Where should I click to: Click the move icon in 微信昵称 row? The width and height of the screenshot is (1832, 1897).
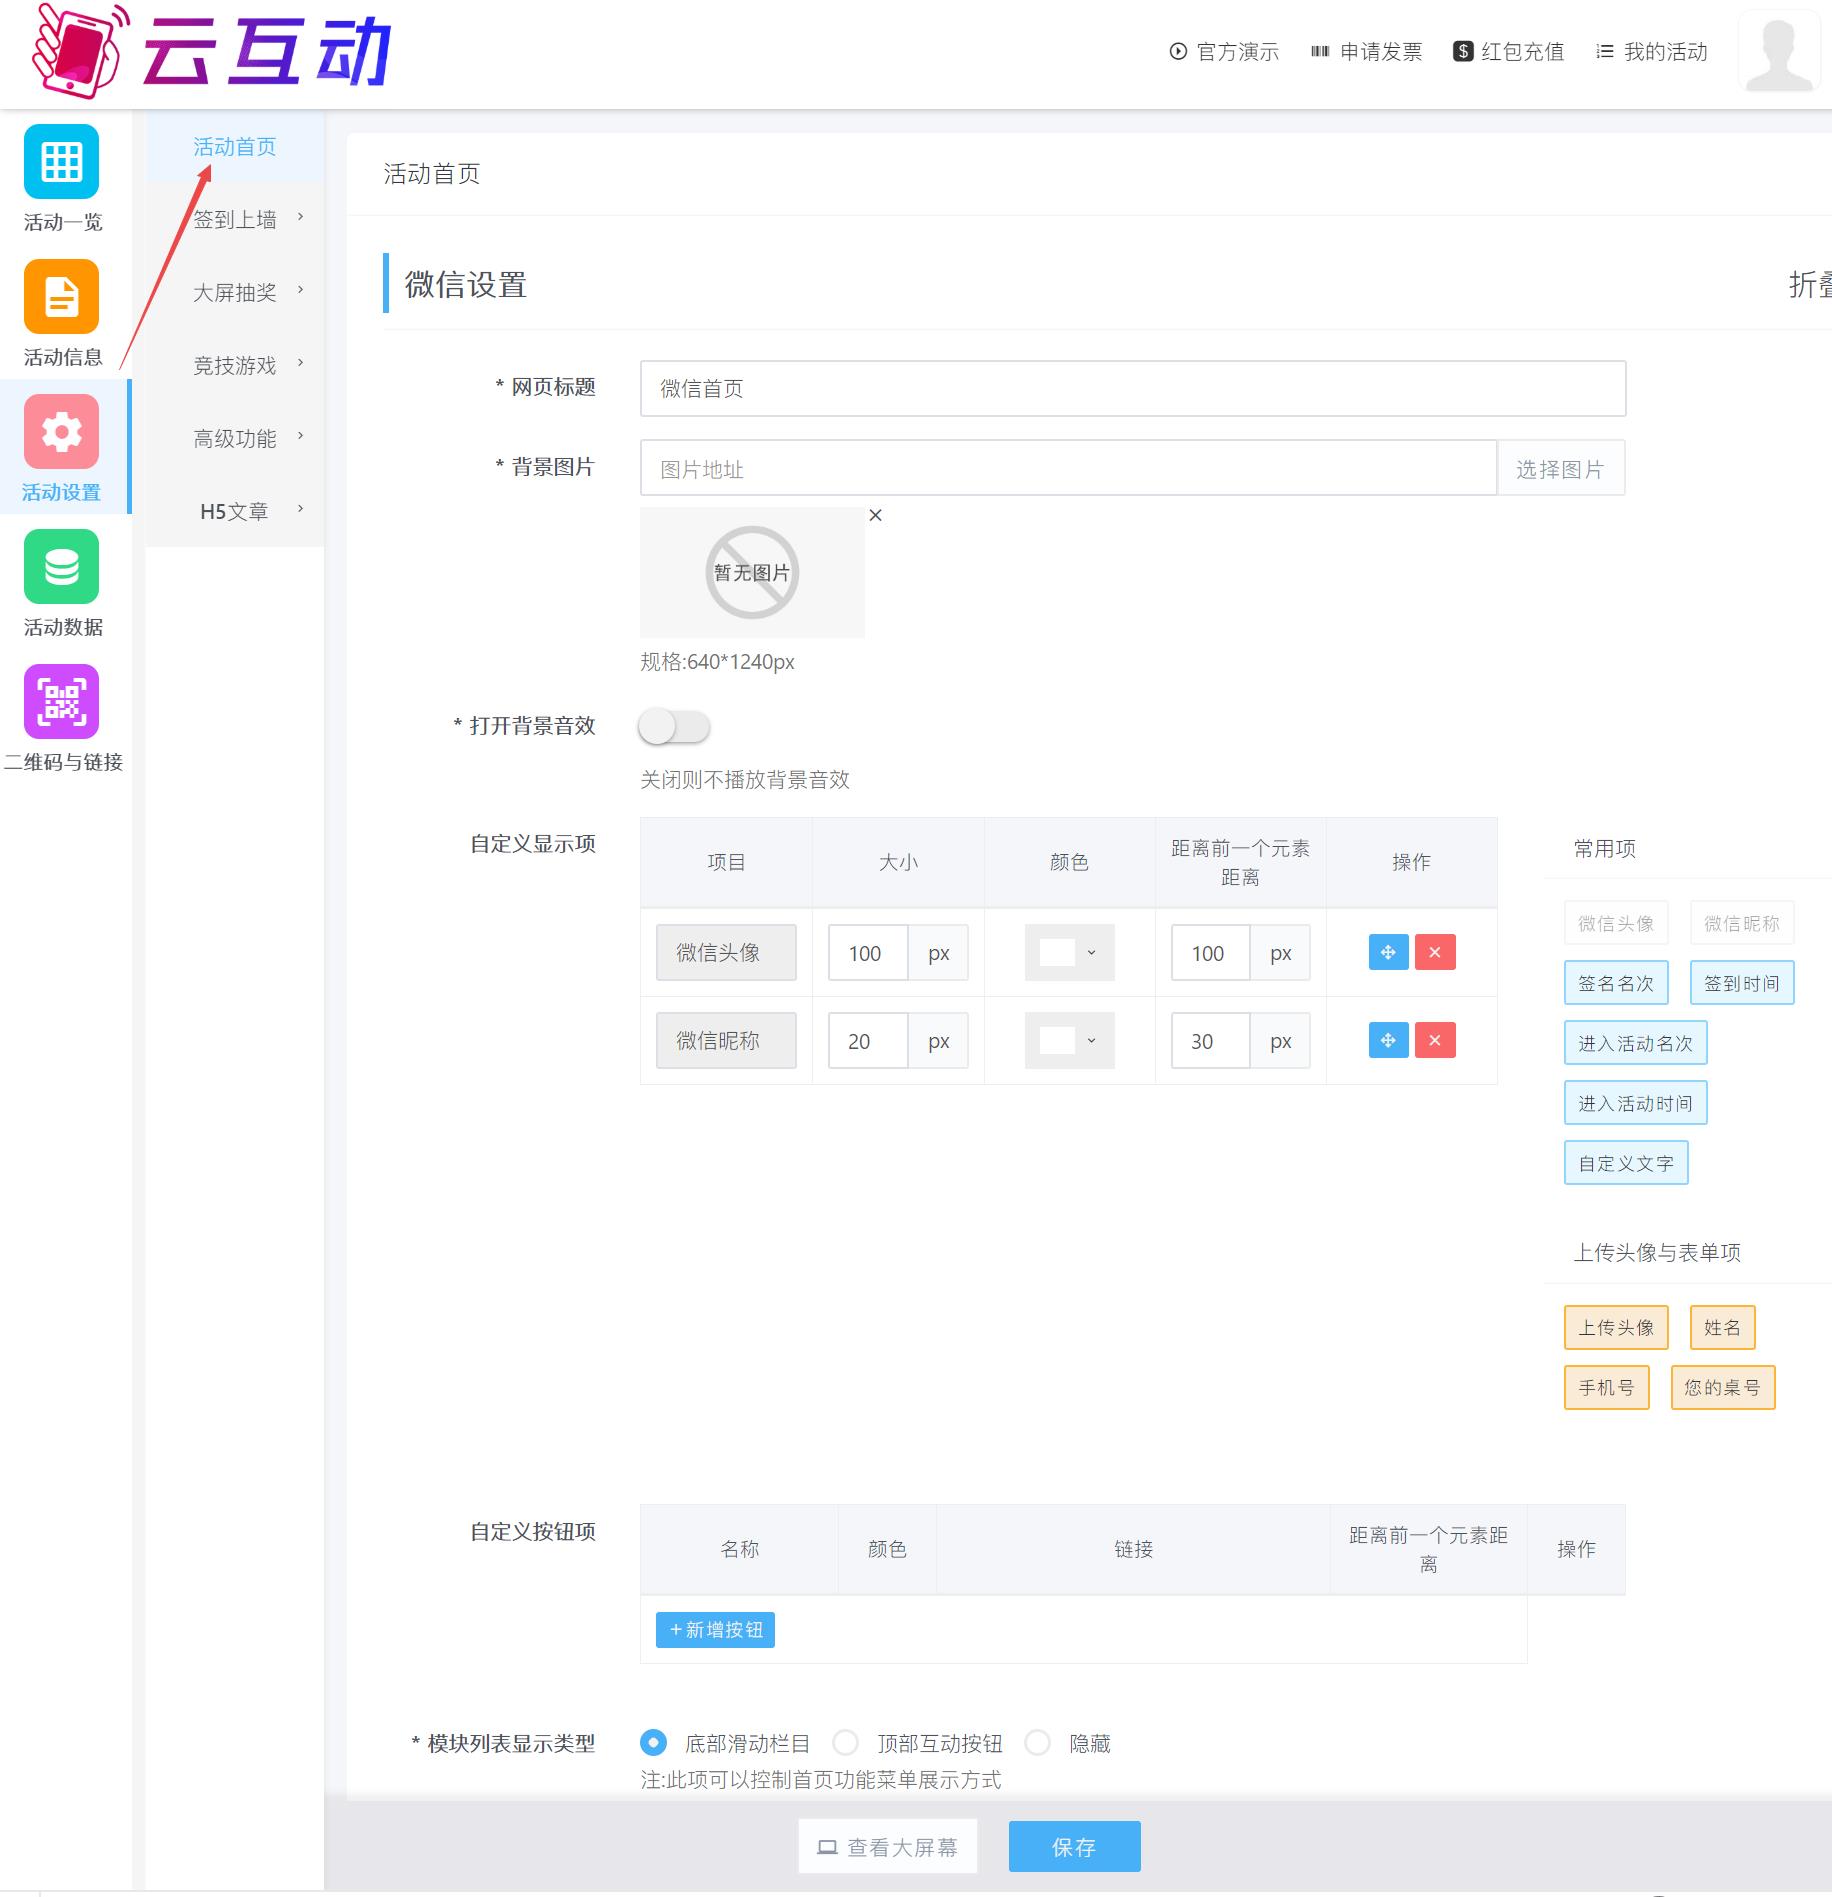[1388, 1041]
